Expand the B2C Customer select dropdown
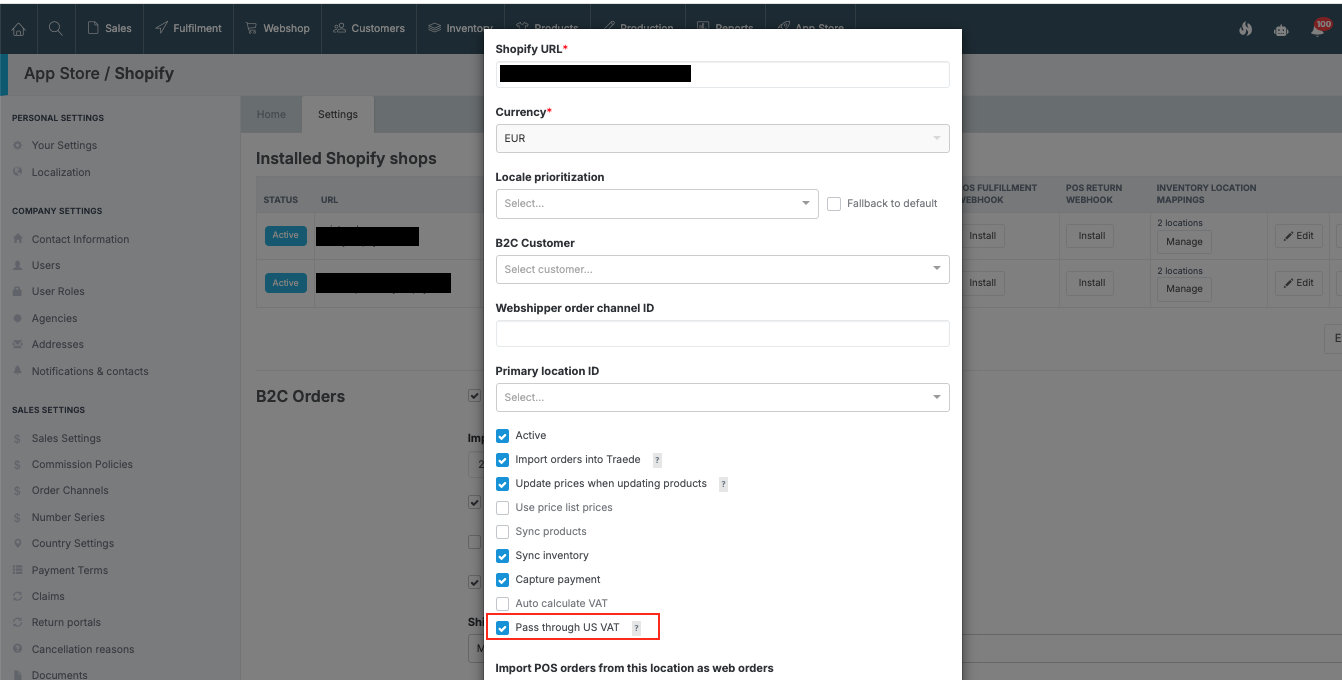1342x680 pixels. pos(721,269)
